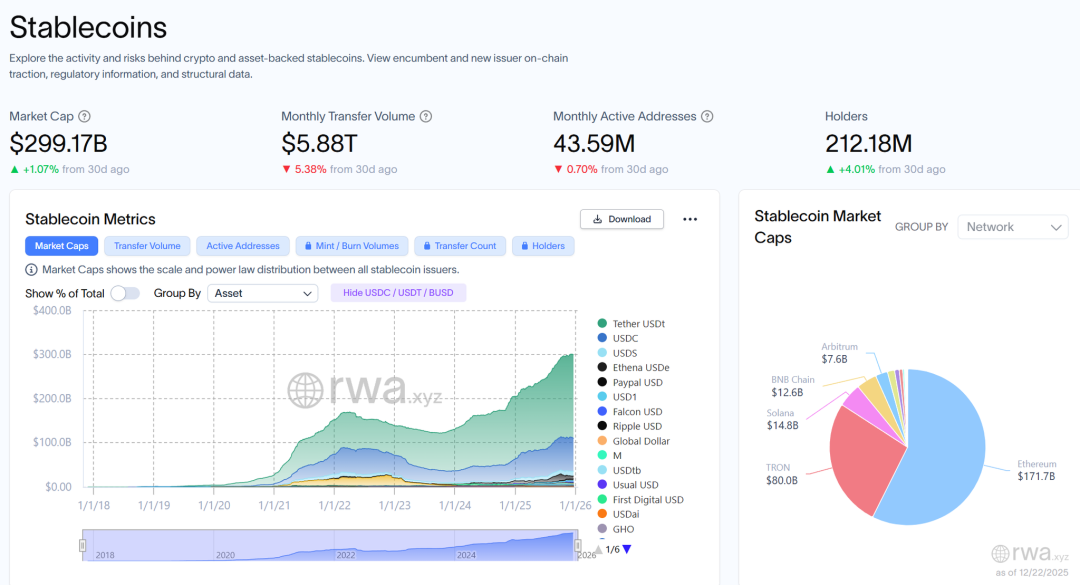
Task: Click the next legend page down arrow
Action: click(627, 549)
